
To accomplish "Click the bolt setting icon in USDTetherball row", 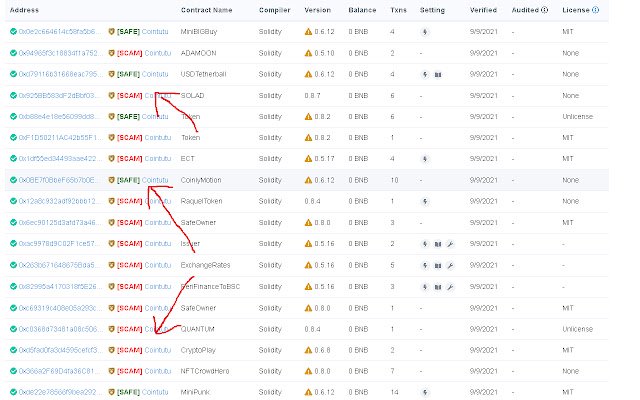I will [x=425, y=74].
